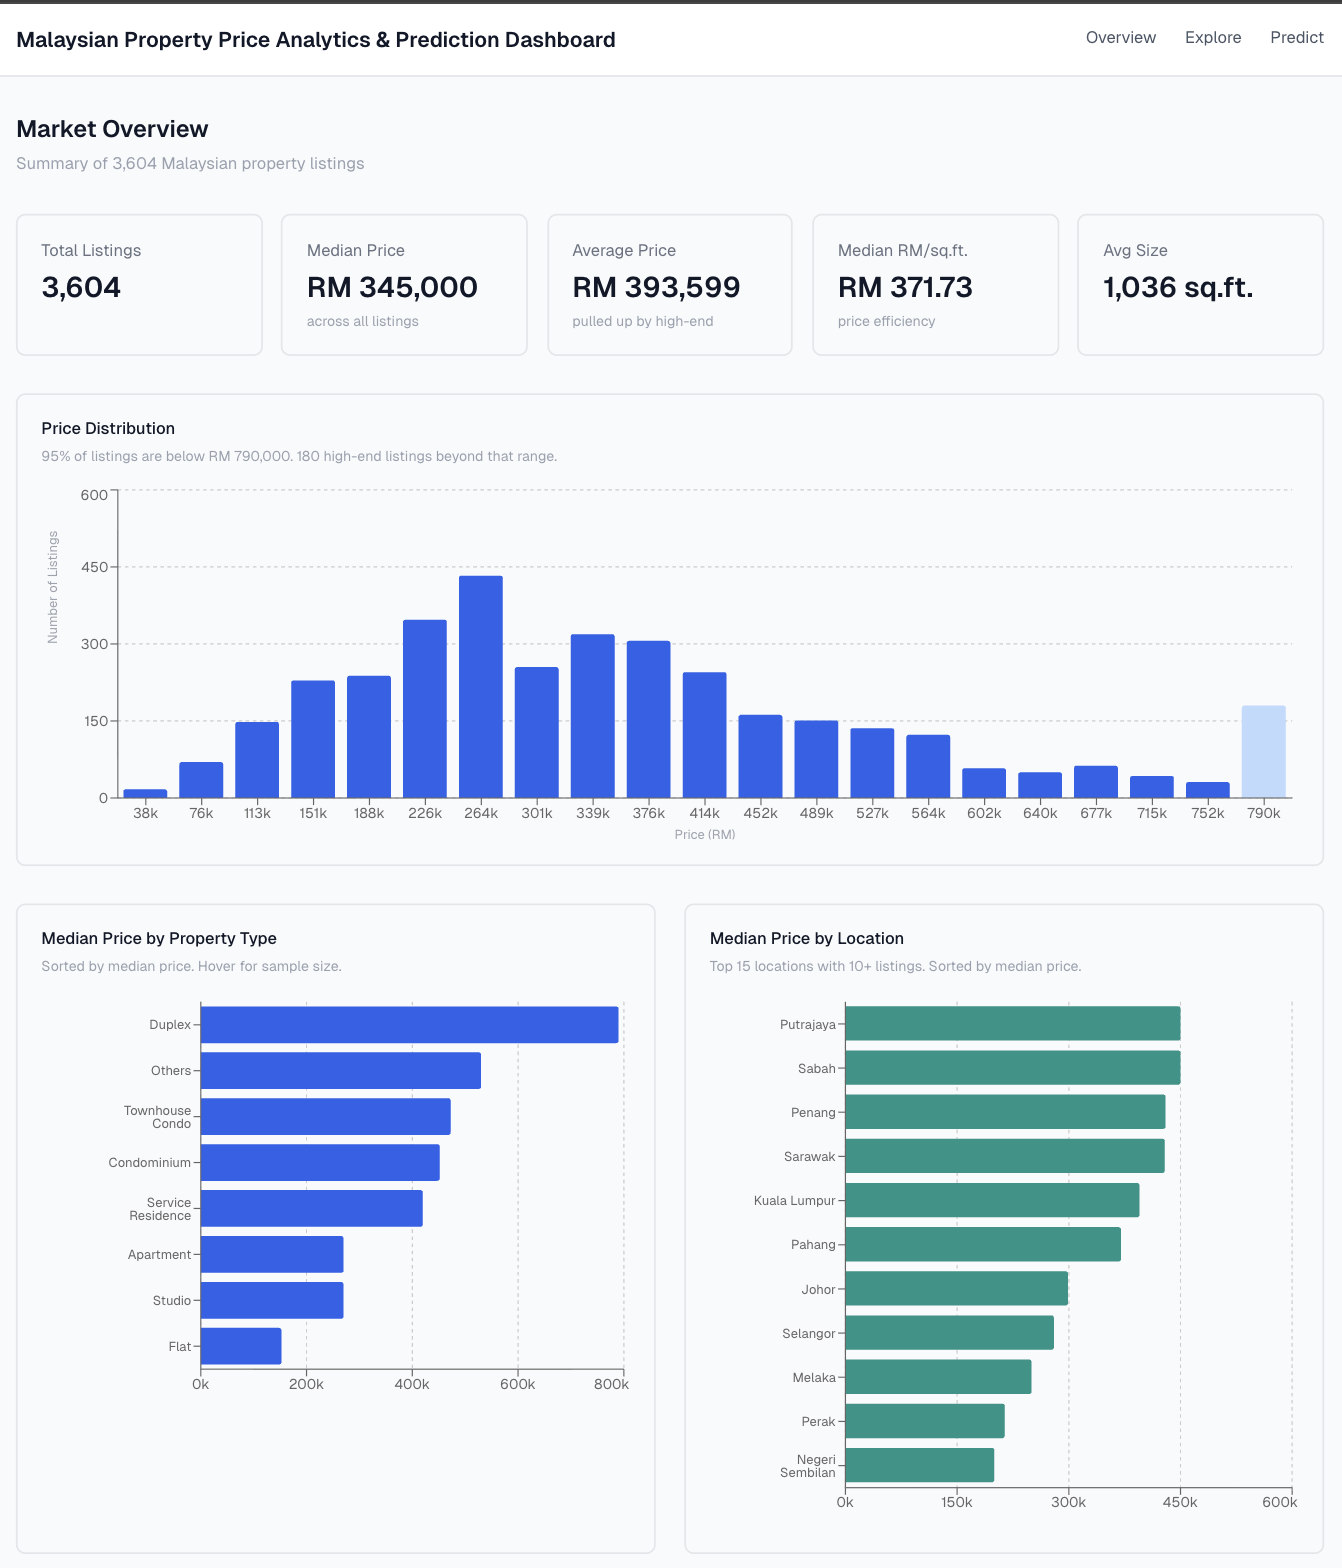Image resolution: width=1342 pixels, height=1568 pixels.
Task: Click the Flat bar
Action: [241, 1347]
